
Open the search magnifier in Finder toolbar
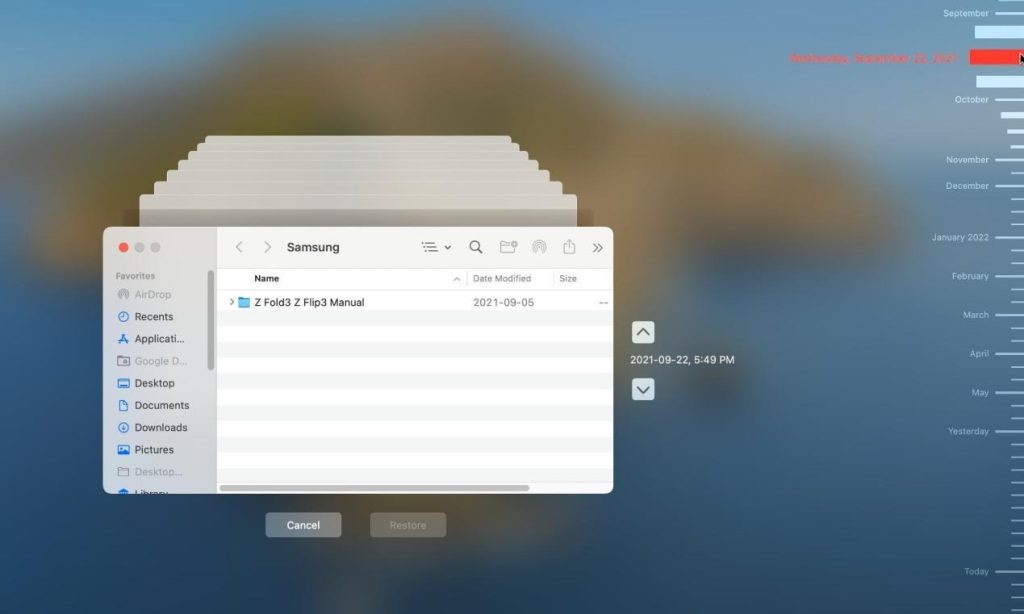coord(476,247)
